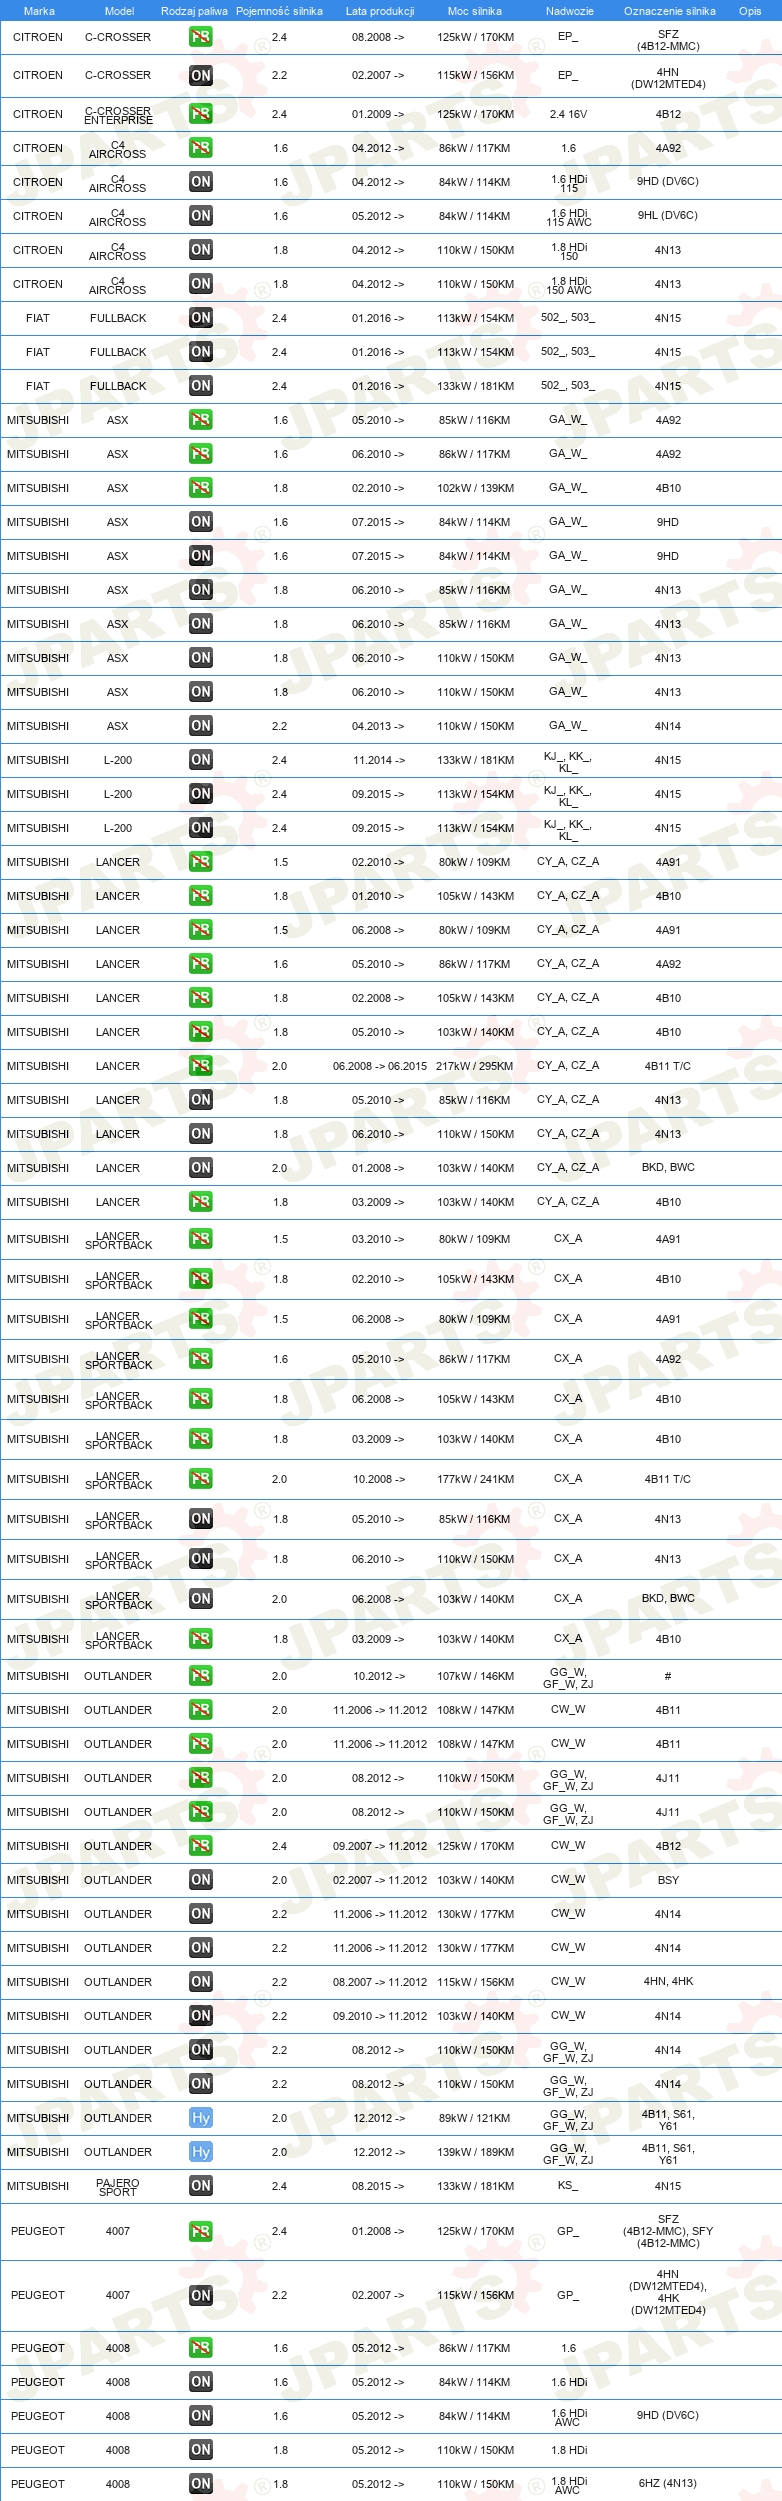
Task: Click the production years cell '06.2008 -> 06.2015'
Action: click(x=380, y=1066)
